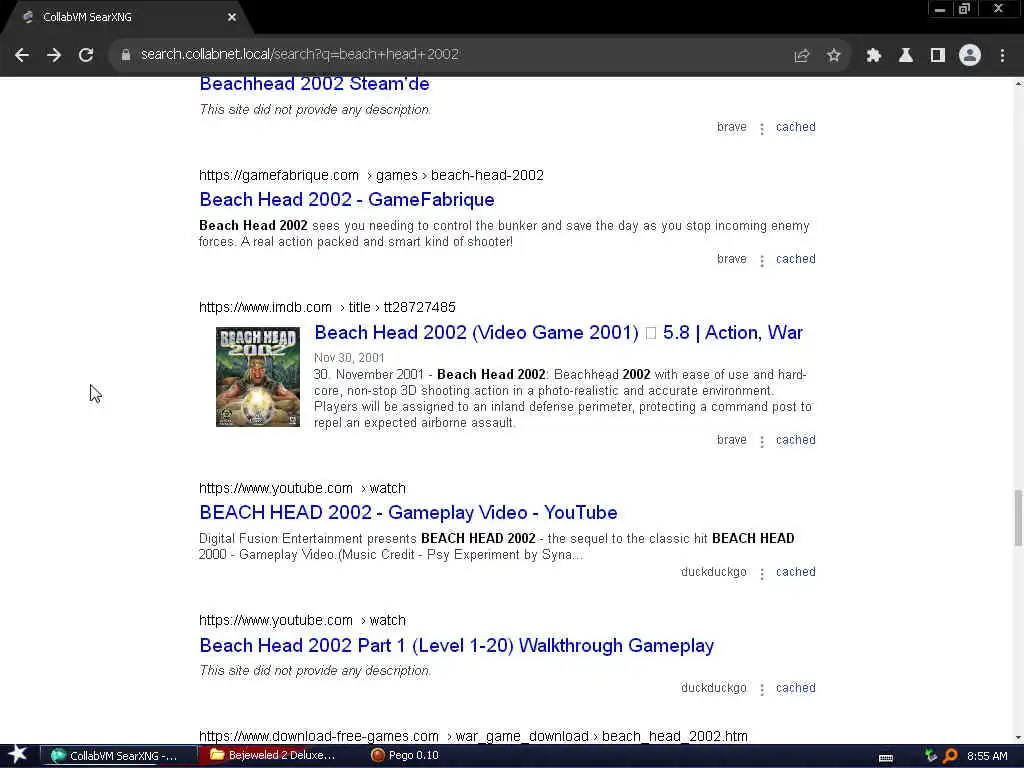The image size is (1024, 768).
Task: Click the Beach Head 2002 cover thumbnail
Action: (x=258, y=377)
